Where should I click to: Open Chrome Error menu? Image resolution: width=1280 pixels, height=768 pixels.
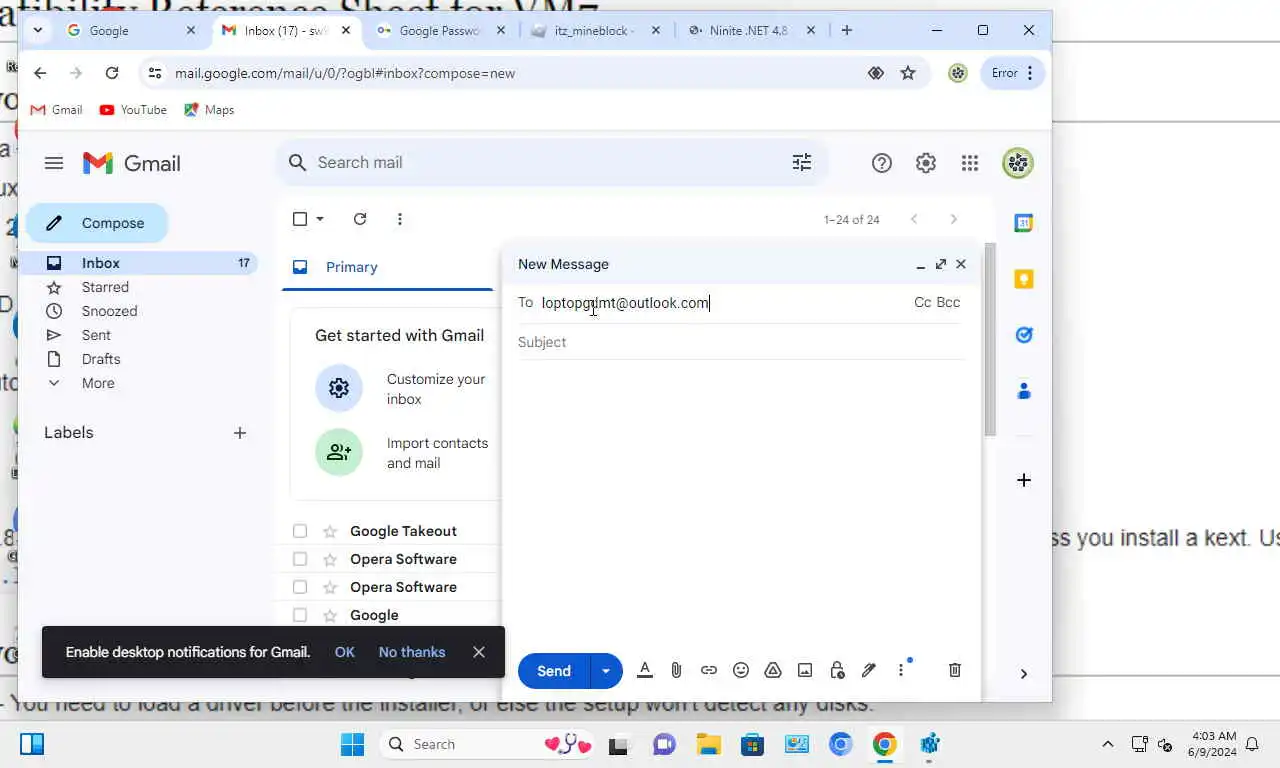(x=1013, y=73)
